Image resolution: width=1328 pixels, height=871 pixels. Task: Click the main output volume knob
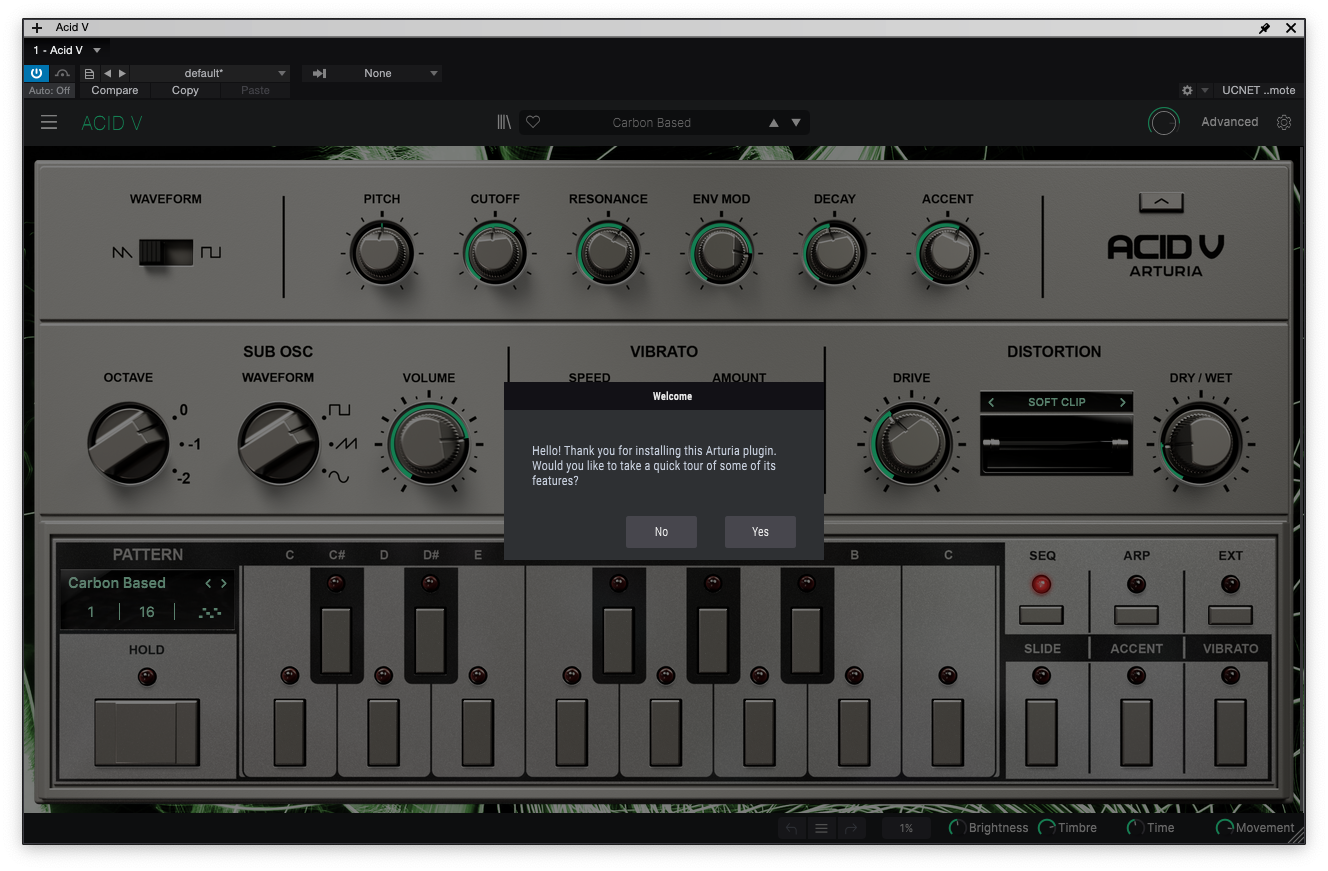[x=1163, y=122]
